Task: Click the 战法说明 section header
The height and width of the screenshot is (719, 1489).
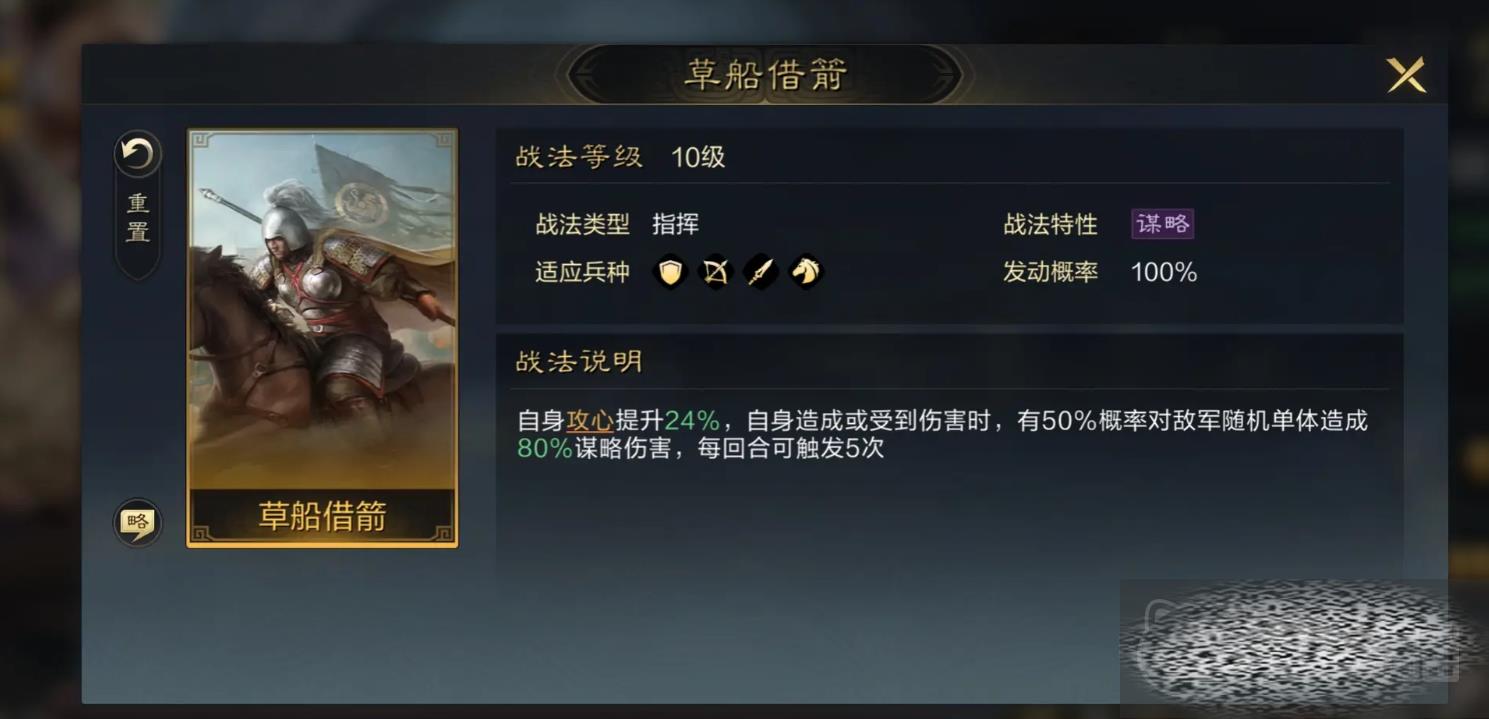Action: 579,361
